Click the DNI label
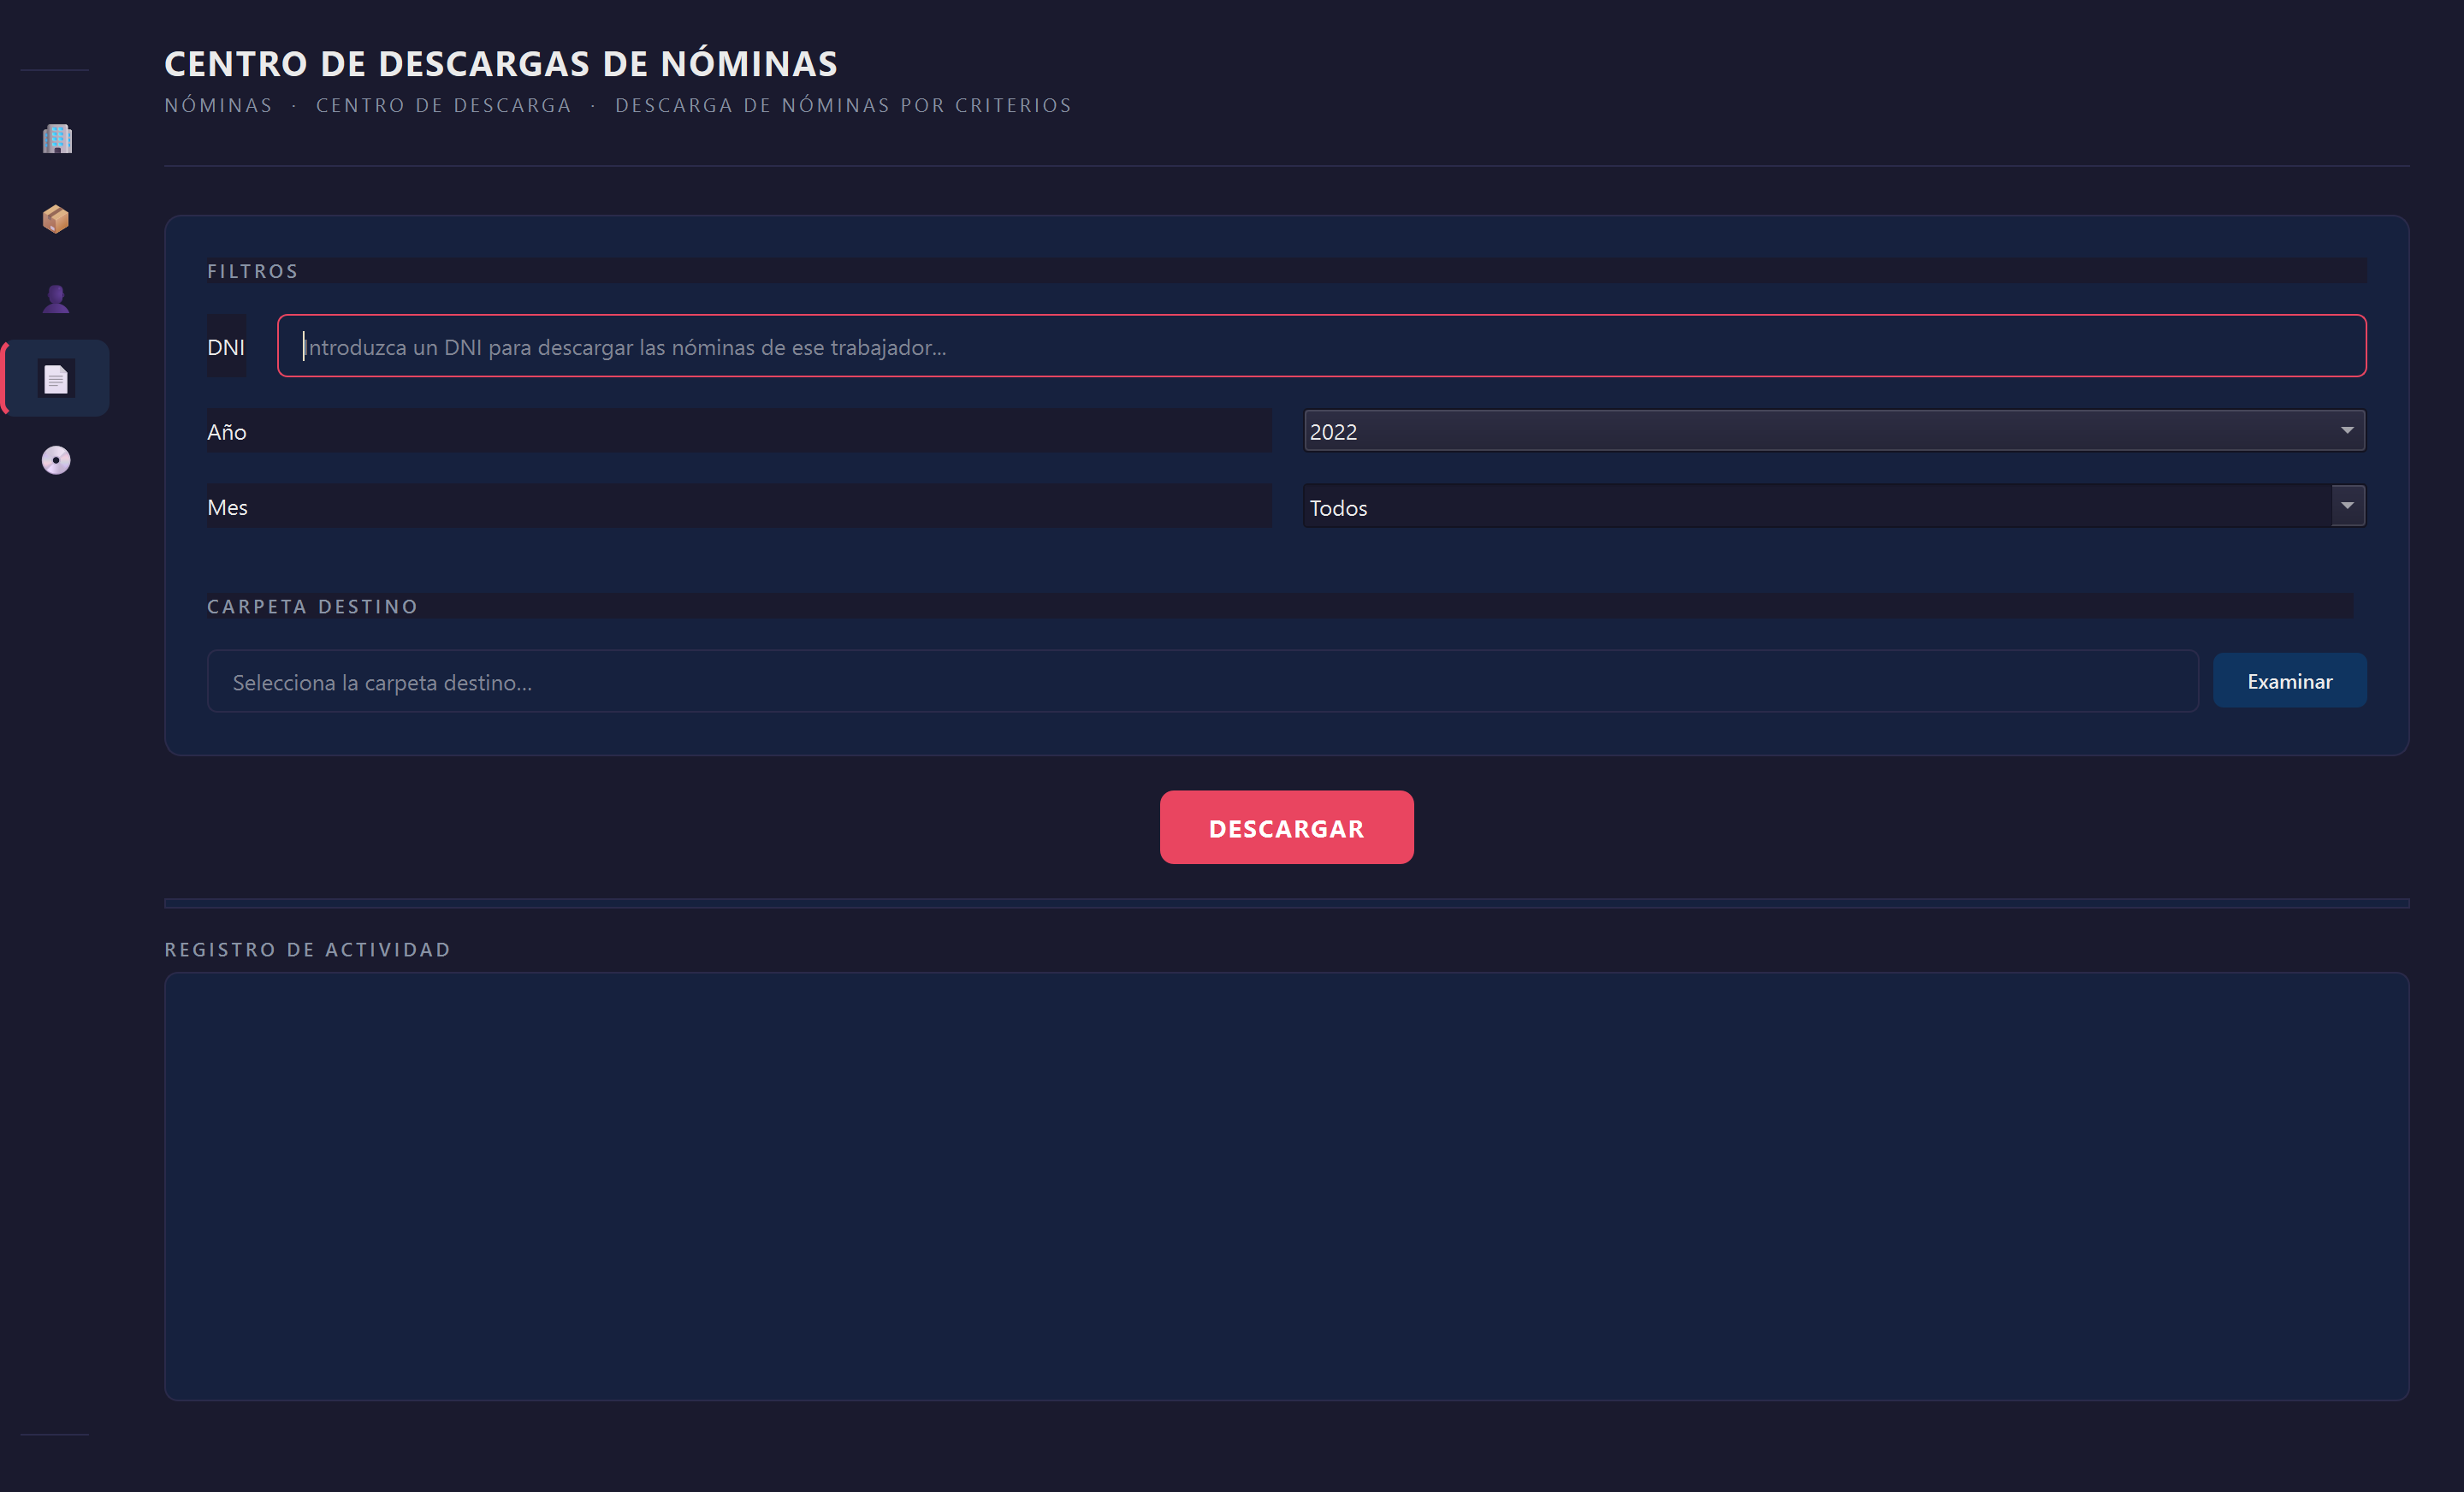 pyautogui.click(x=226, y=347)
